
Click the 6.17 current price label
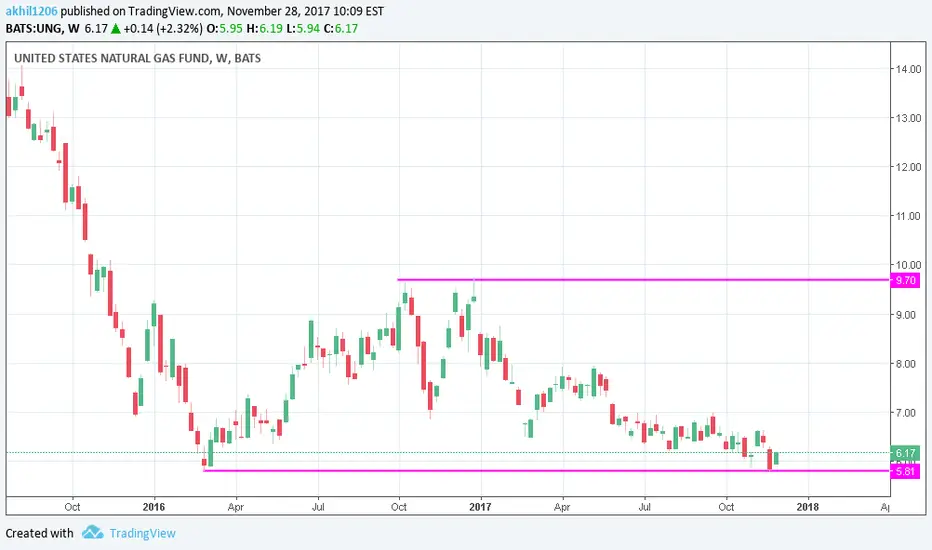click(905, 453)
